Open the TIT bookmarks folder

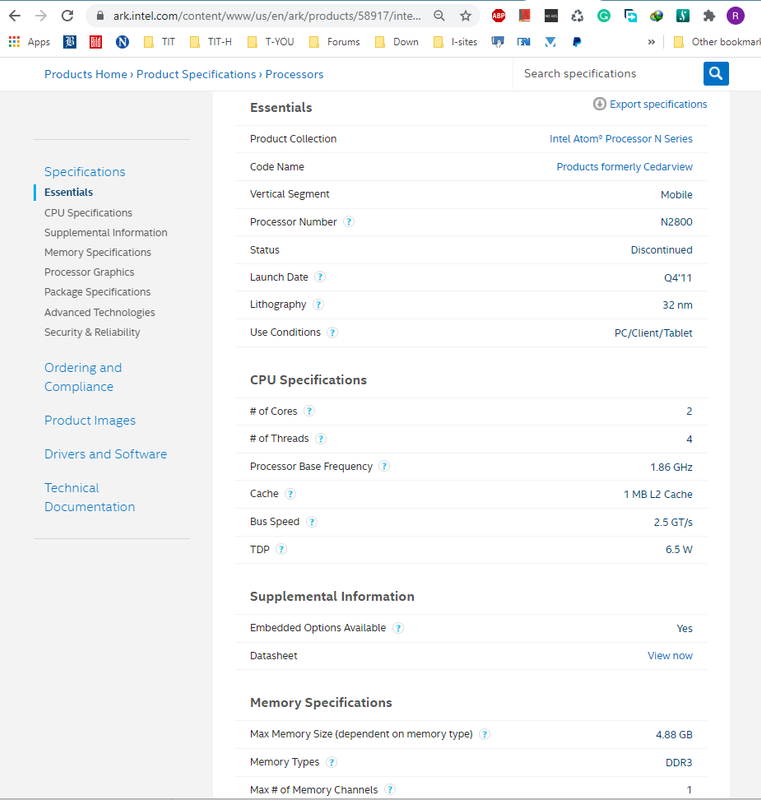pyautogui.click(x=159, y=42)
